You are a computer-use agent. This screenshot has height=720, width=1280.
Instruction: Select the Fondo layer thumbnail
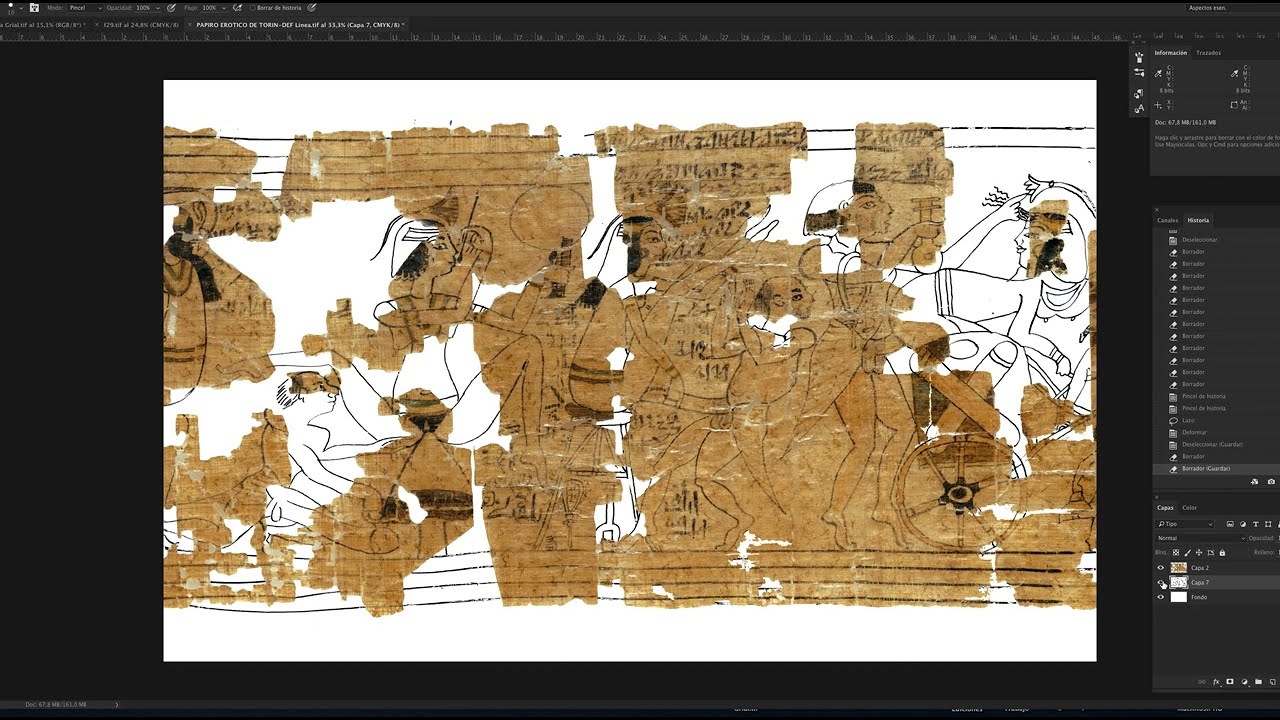pyautogui.click(x=1179, y=597)
